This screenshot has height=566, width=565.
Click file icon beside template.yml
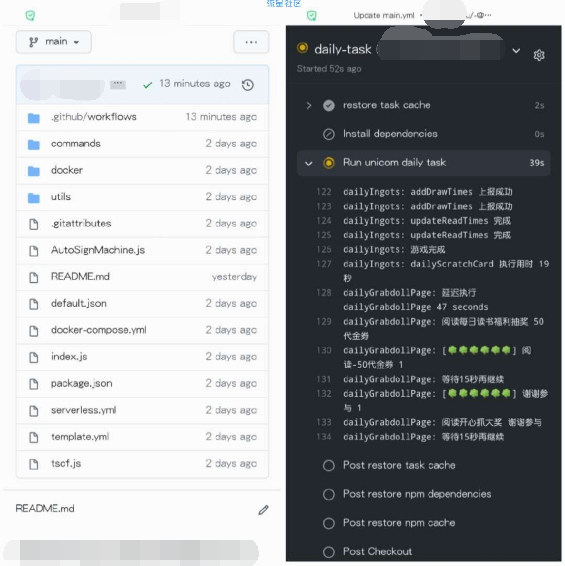34,437
